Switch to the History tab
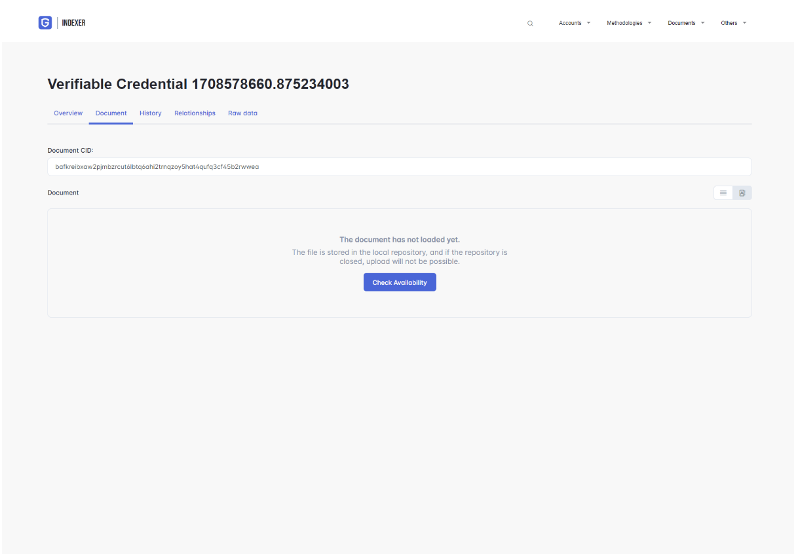Viewport: 794px width, 554px height. tap(150, 113)
